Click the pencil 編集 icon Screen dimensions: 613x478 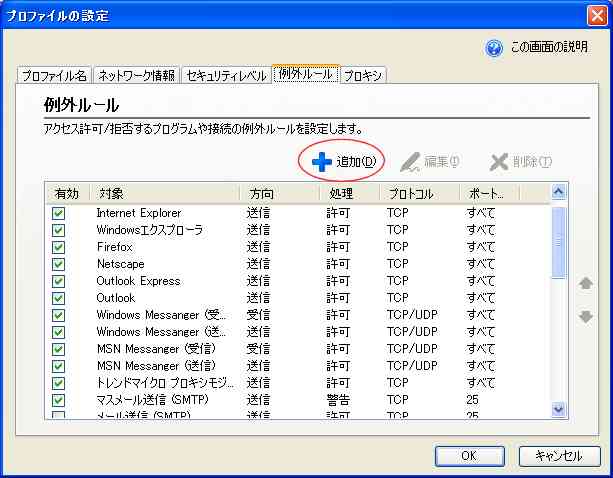pos(410,162)
